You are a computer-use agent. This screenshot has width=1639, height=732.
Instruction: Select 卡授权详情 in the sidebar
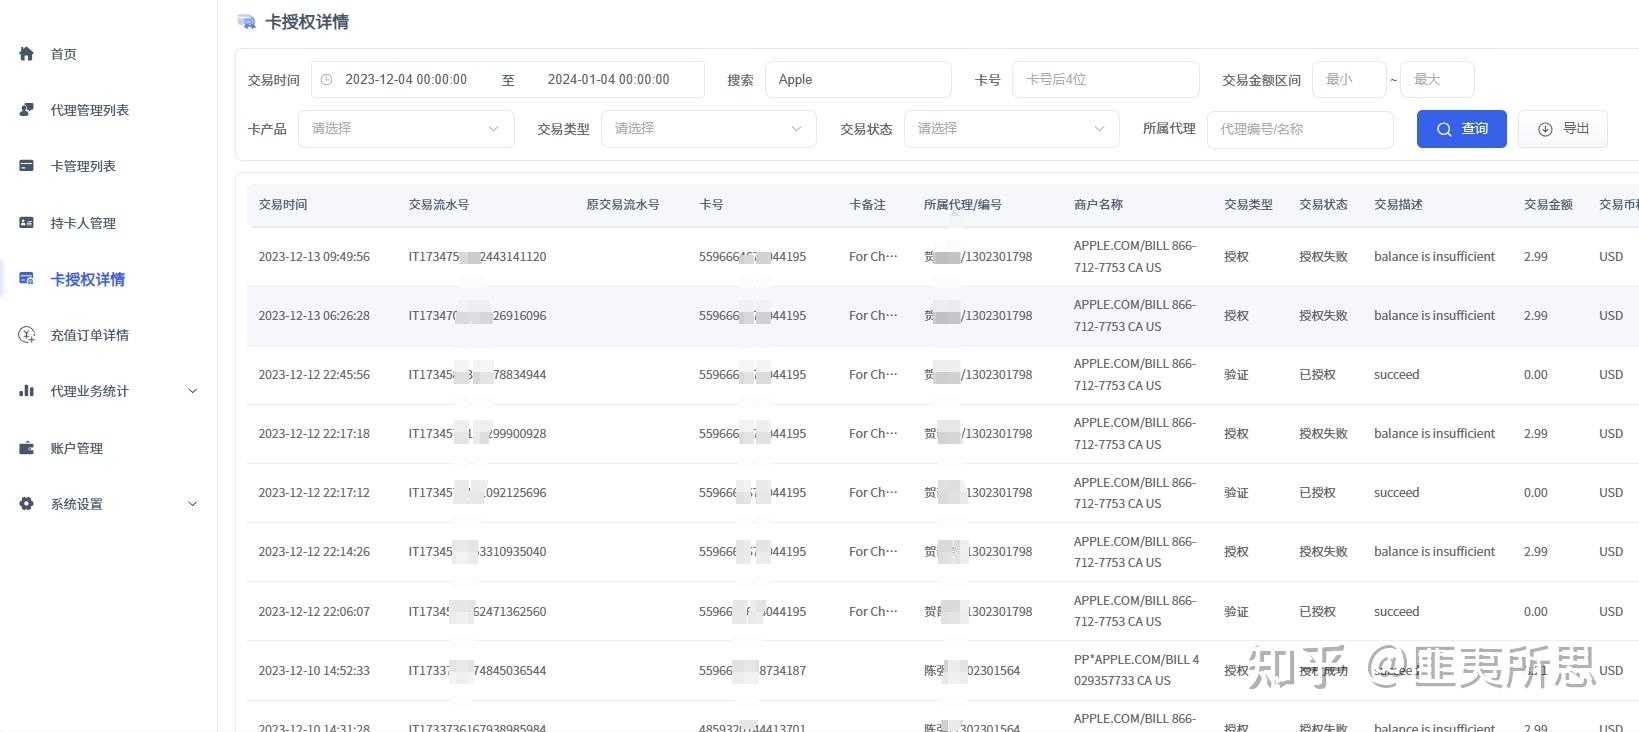88,279
